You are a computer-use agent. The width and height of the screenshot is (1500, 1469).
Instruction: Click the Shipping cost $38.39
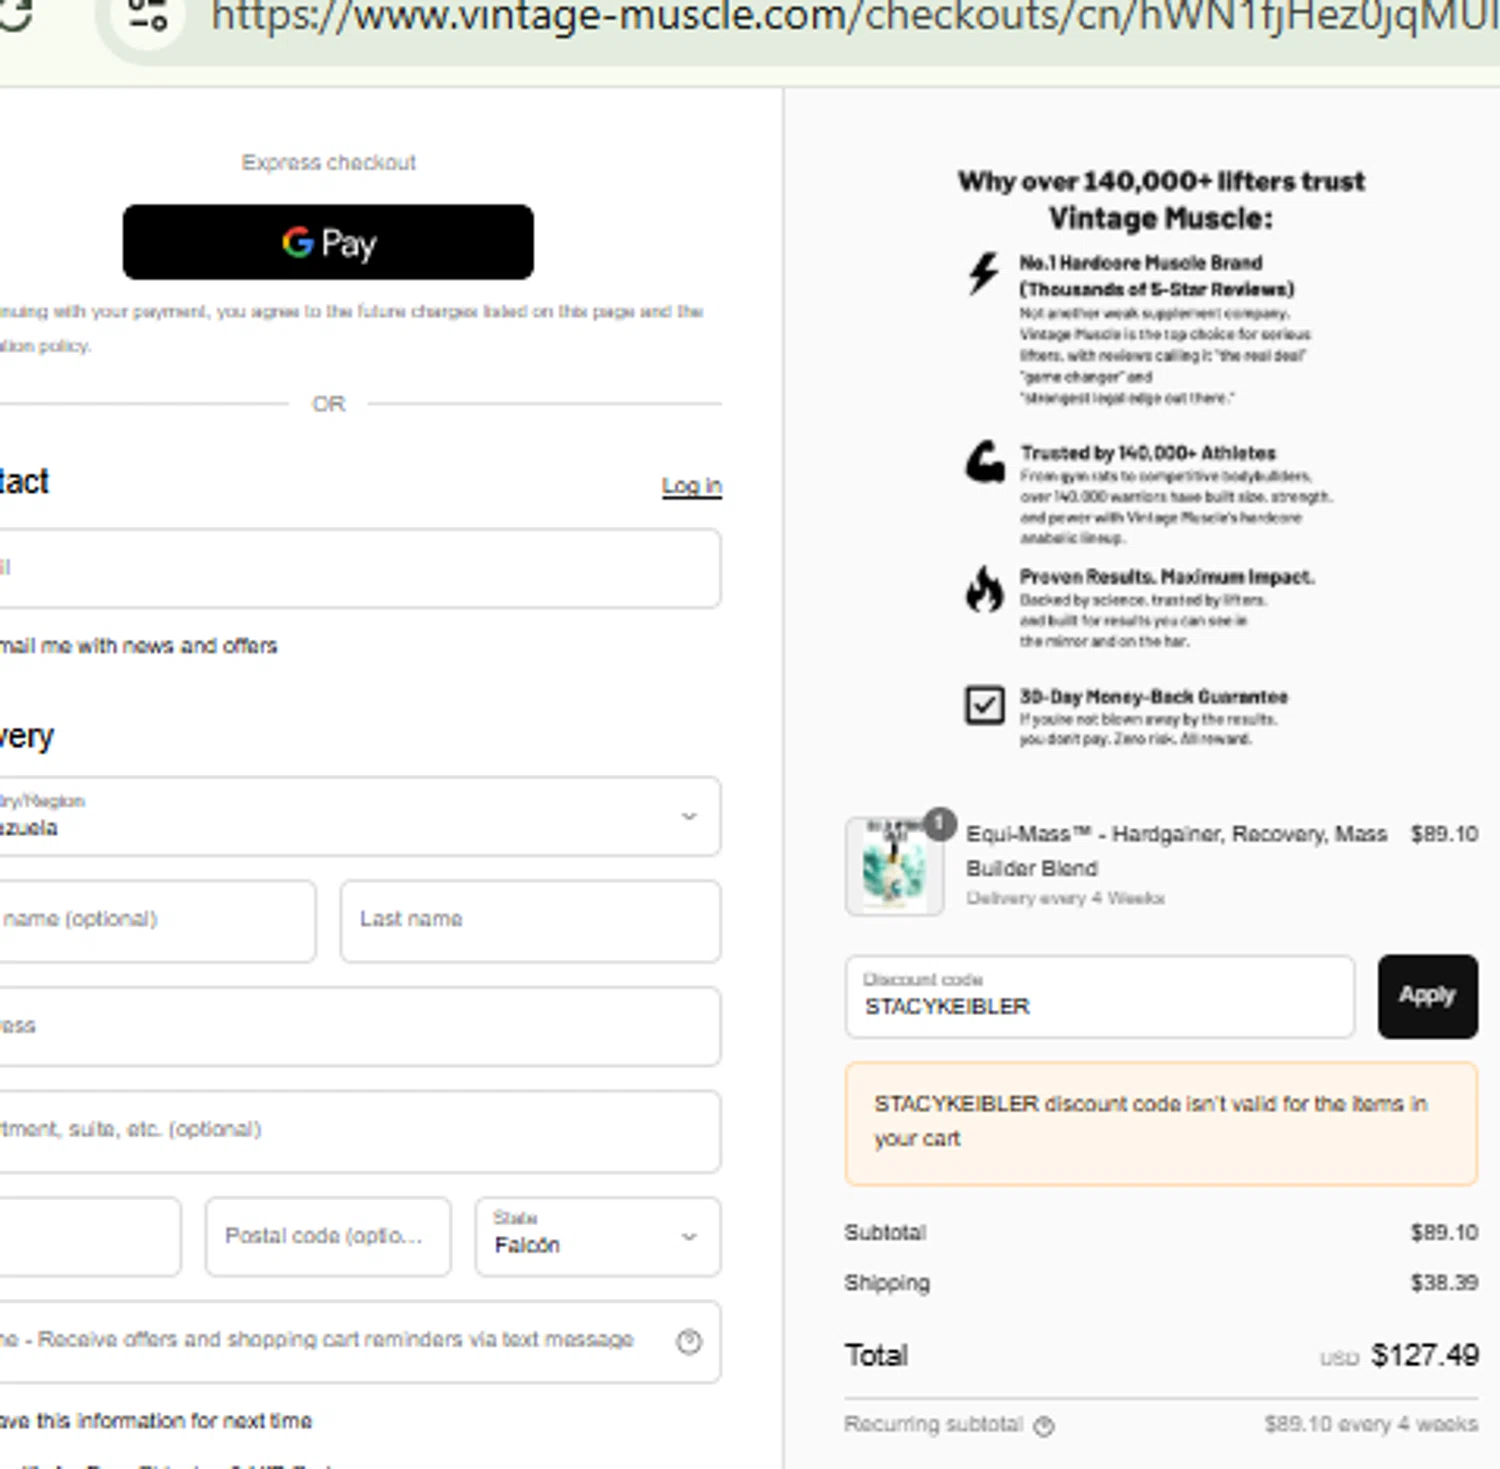[1444, 1282]
